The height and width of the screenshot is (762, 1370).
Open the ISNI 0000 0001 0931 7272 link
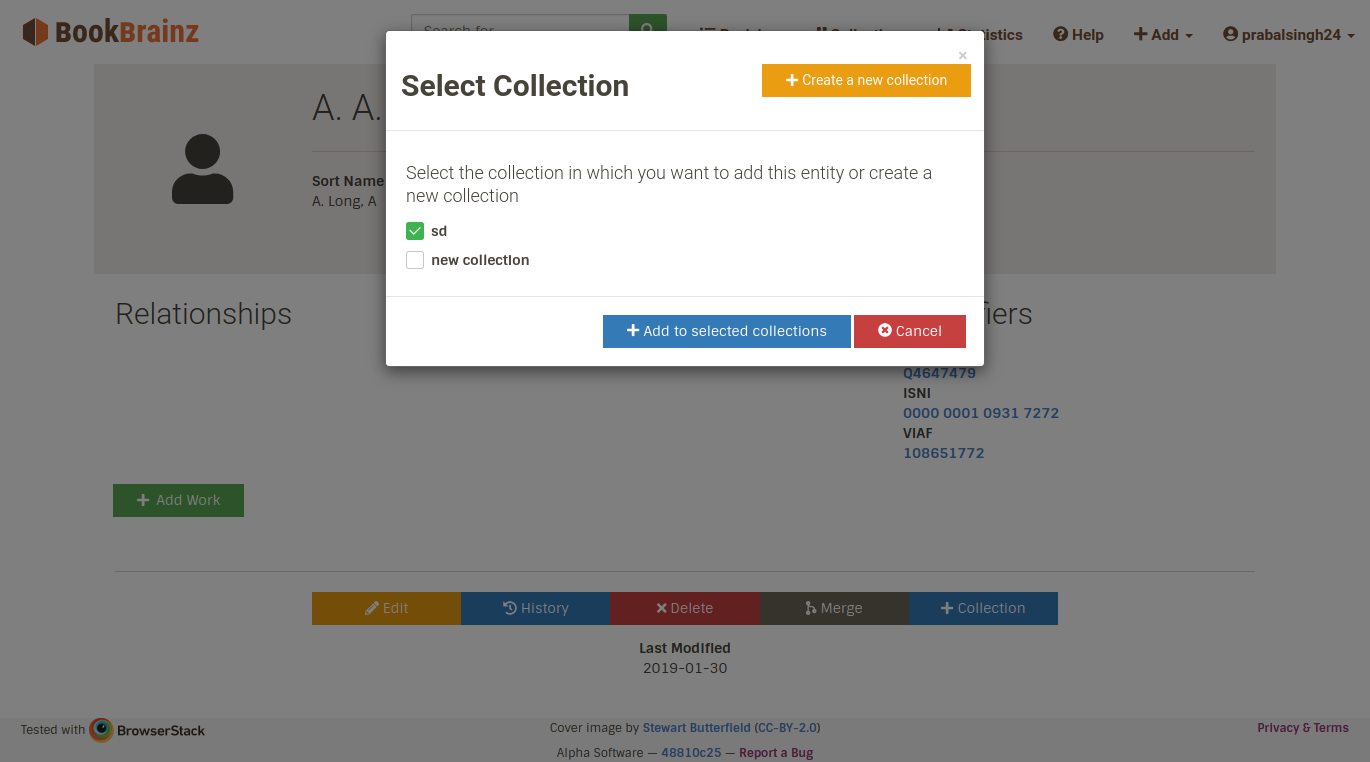[x=980, y=413]
